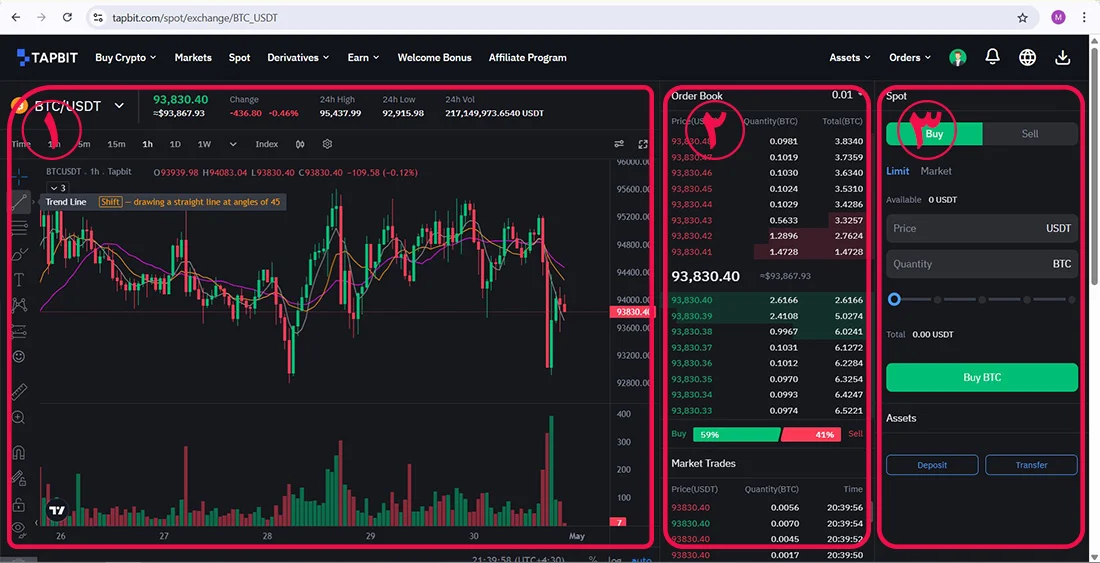Open the Fibonacci and Gann tools
Screen dimensions: 1100x563
[19, 227]
